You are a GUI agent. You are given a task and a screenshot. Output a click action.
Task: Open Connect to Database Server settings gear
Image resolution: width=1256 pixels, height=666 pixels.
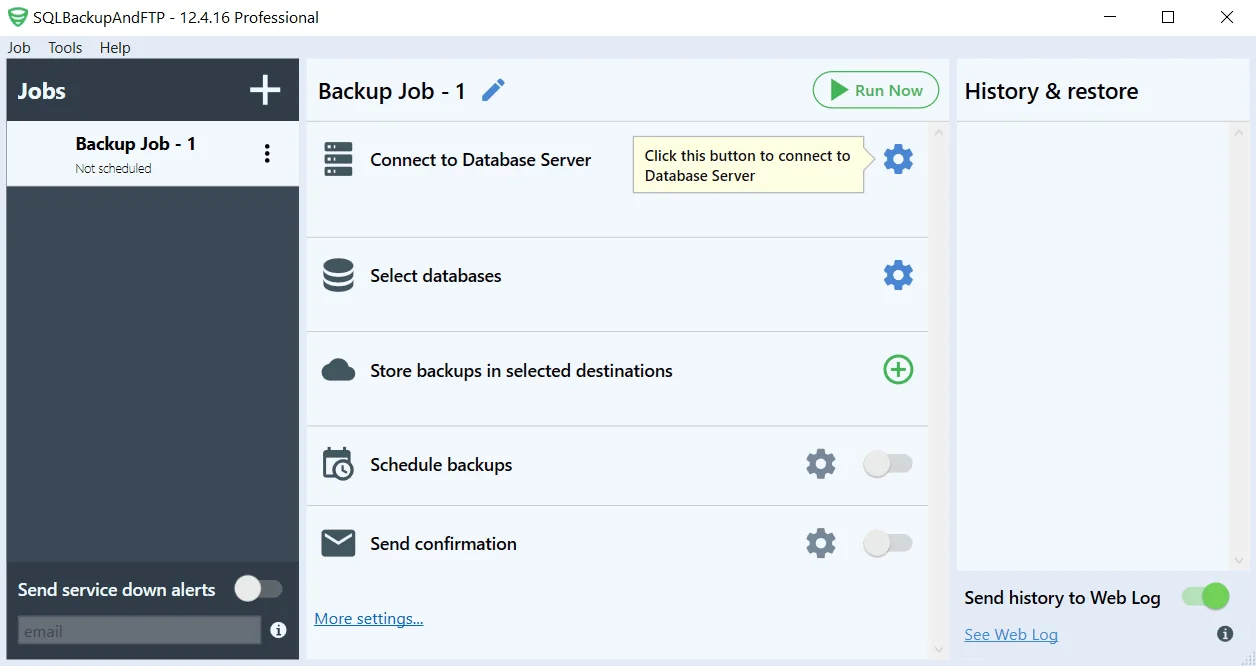click(x=897, y=158)
